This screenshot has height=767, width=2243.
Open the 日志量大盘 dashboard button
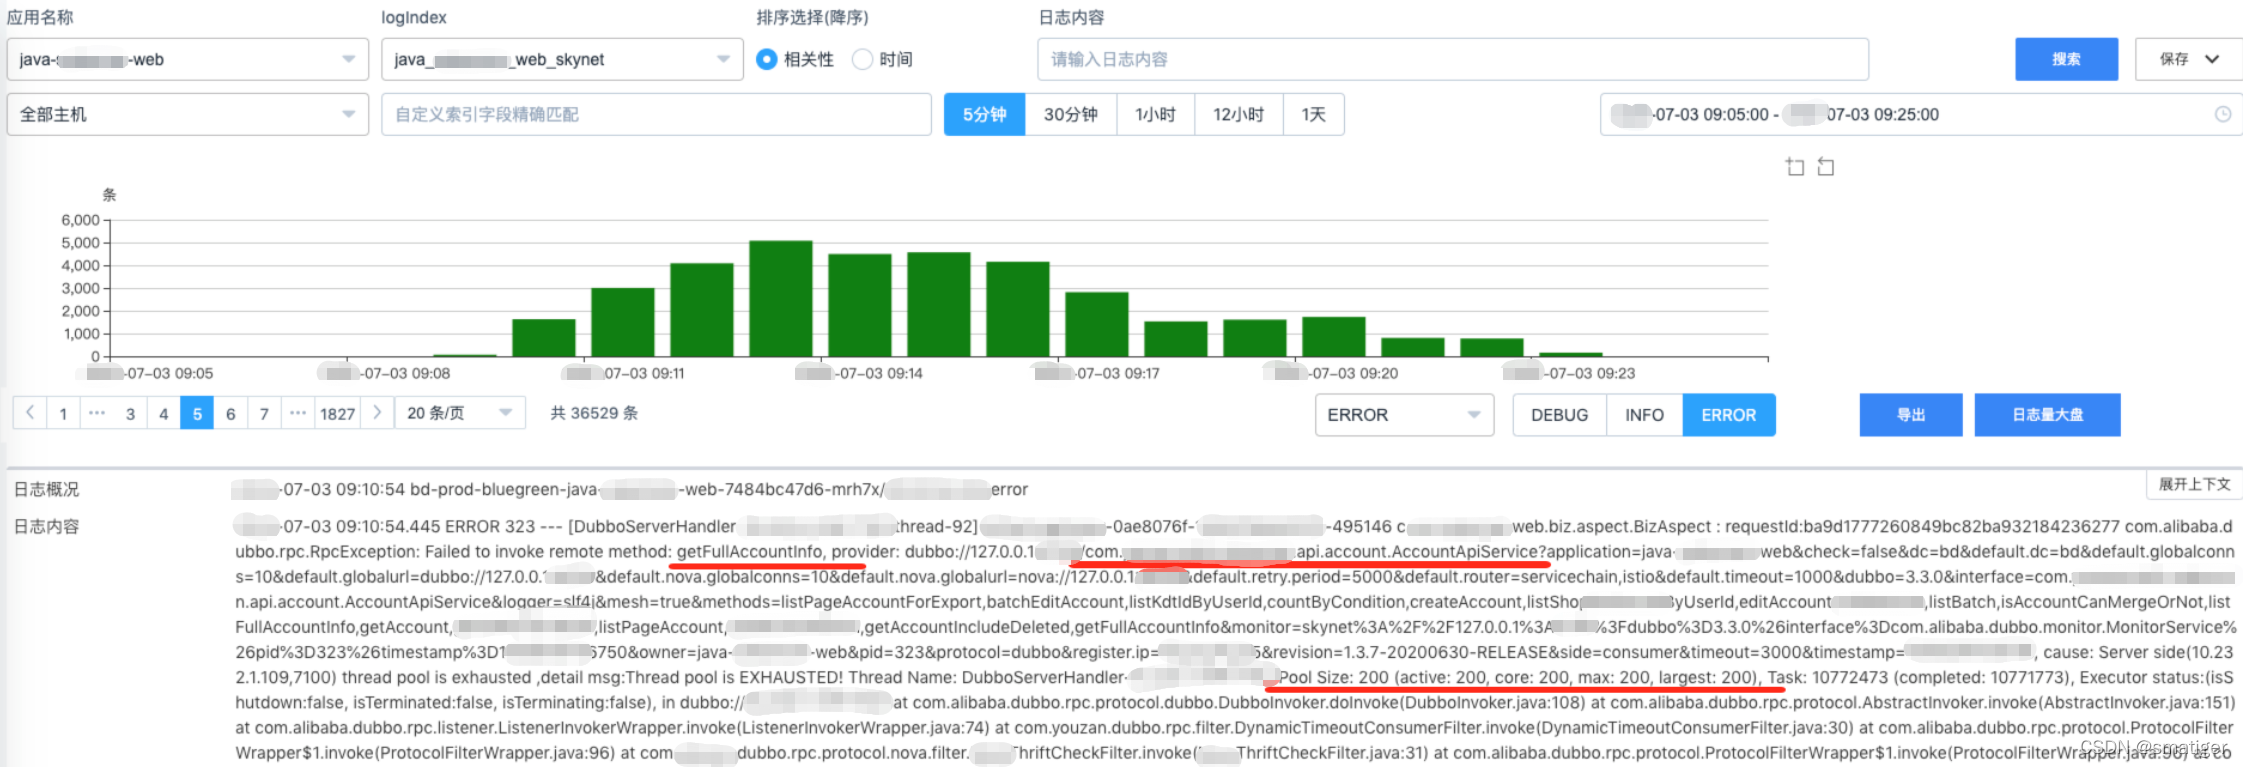(x=2047, y=415)
